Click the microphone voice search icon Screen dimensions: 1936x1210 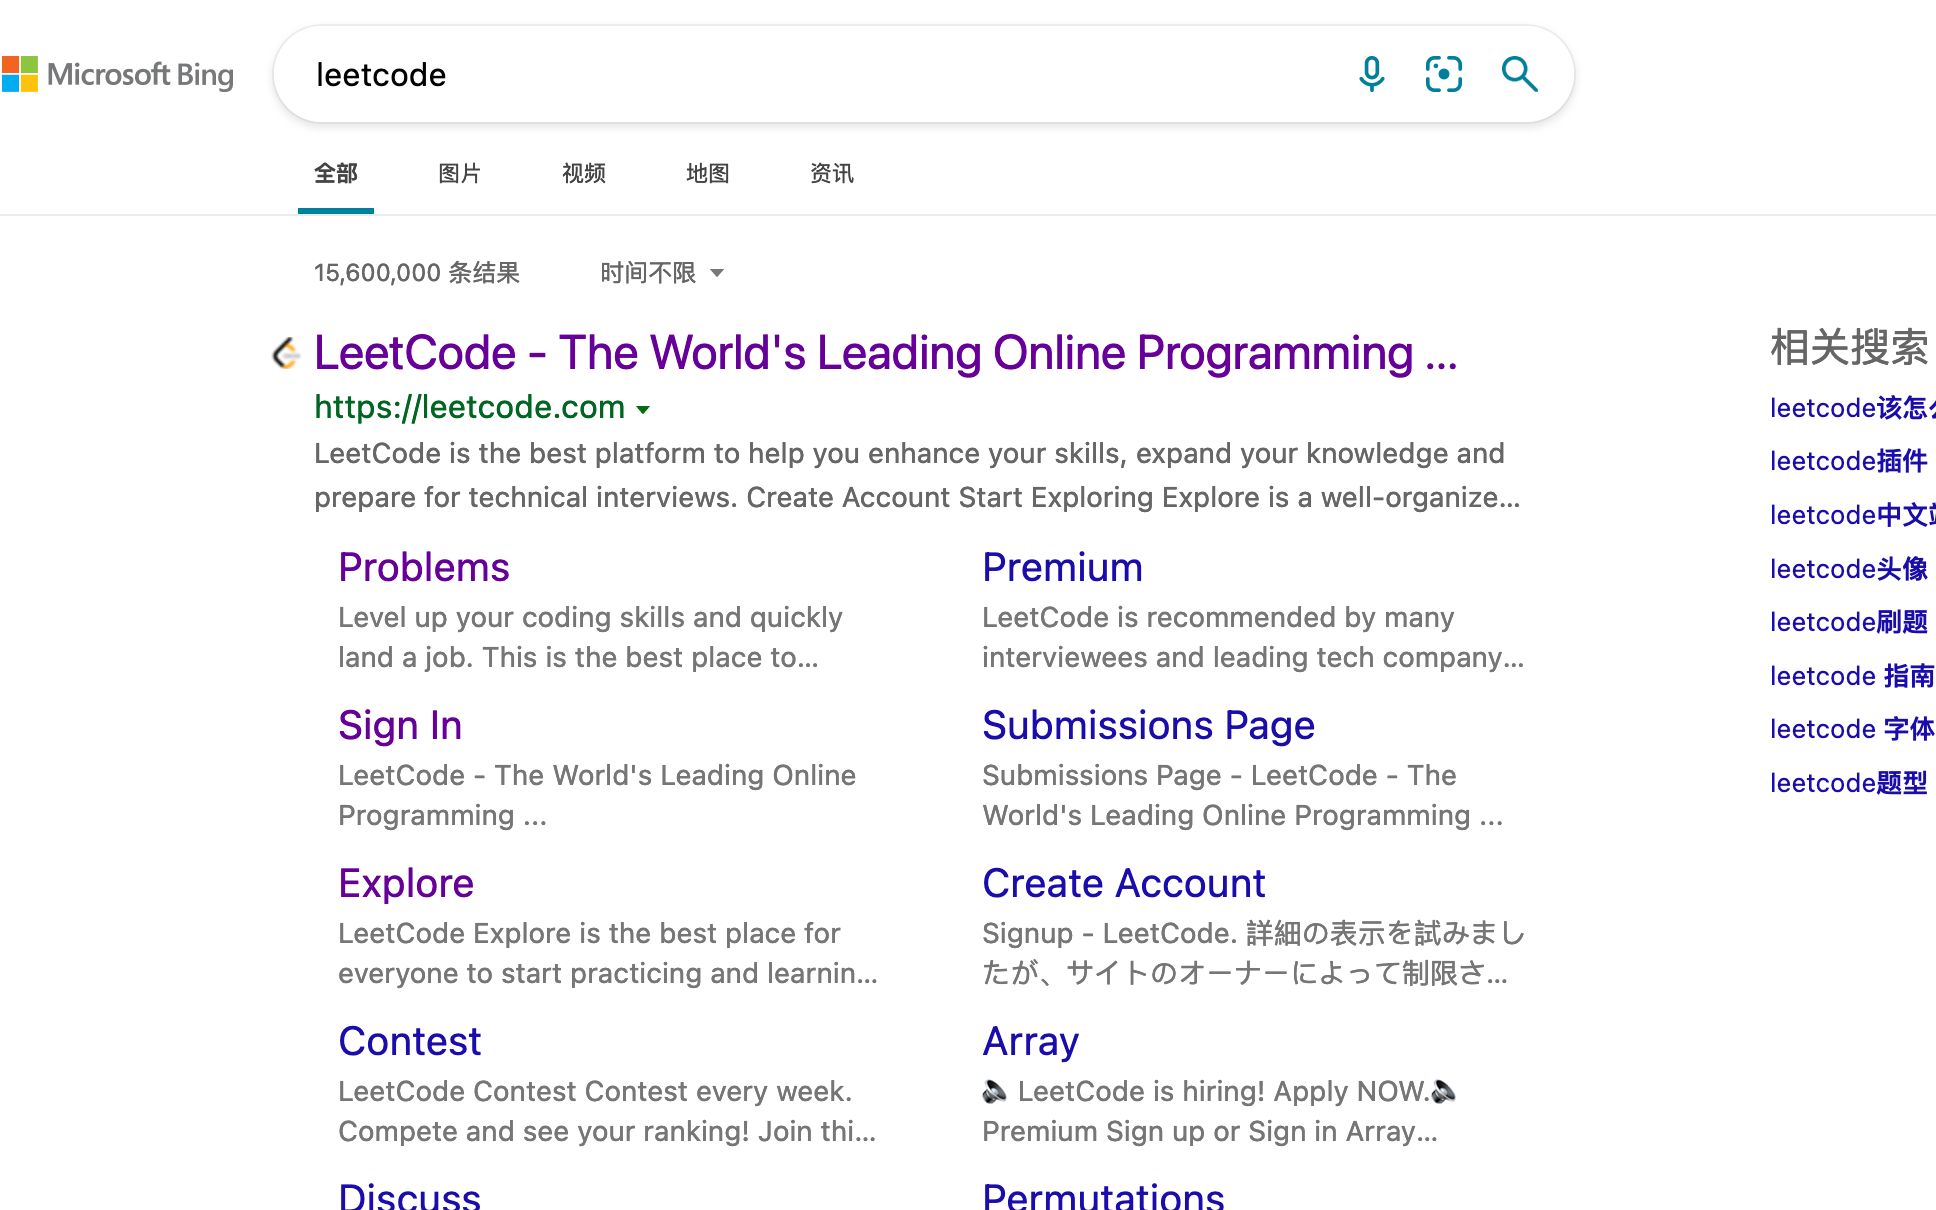pos(1371,74)
